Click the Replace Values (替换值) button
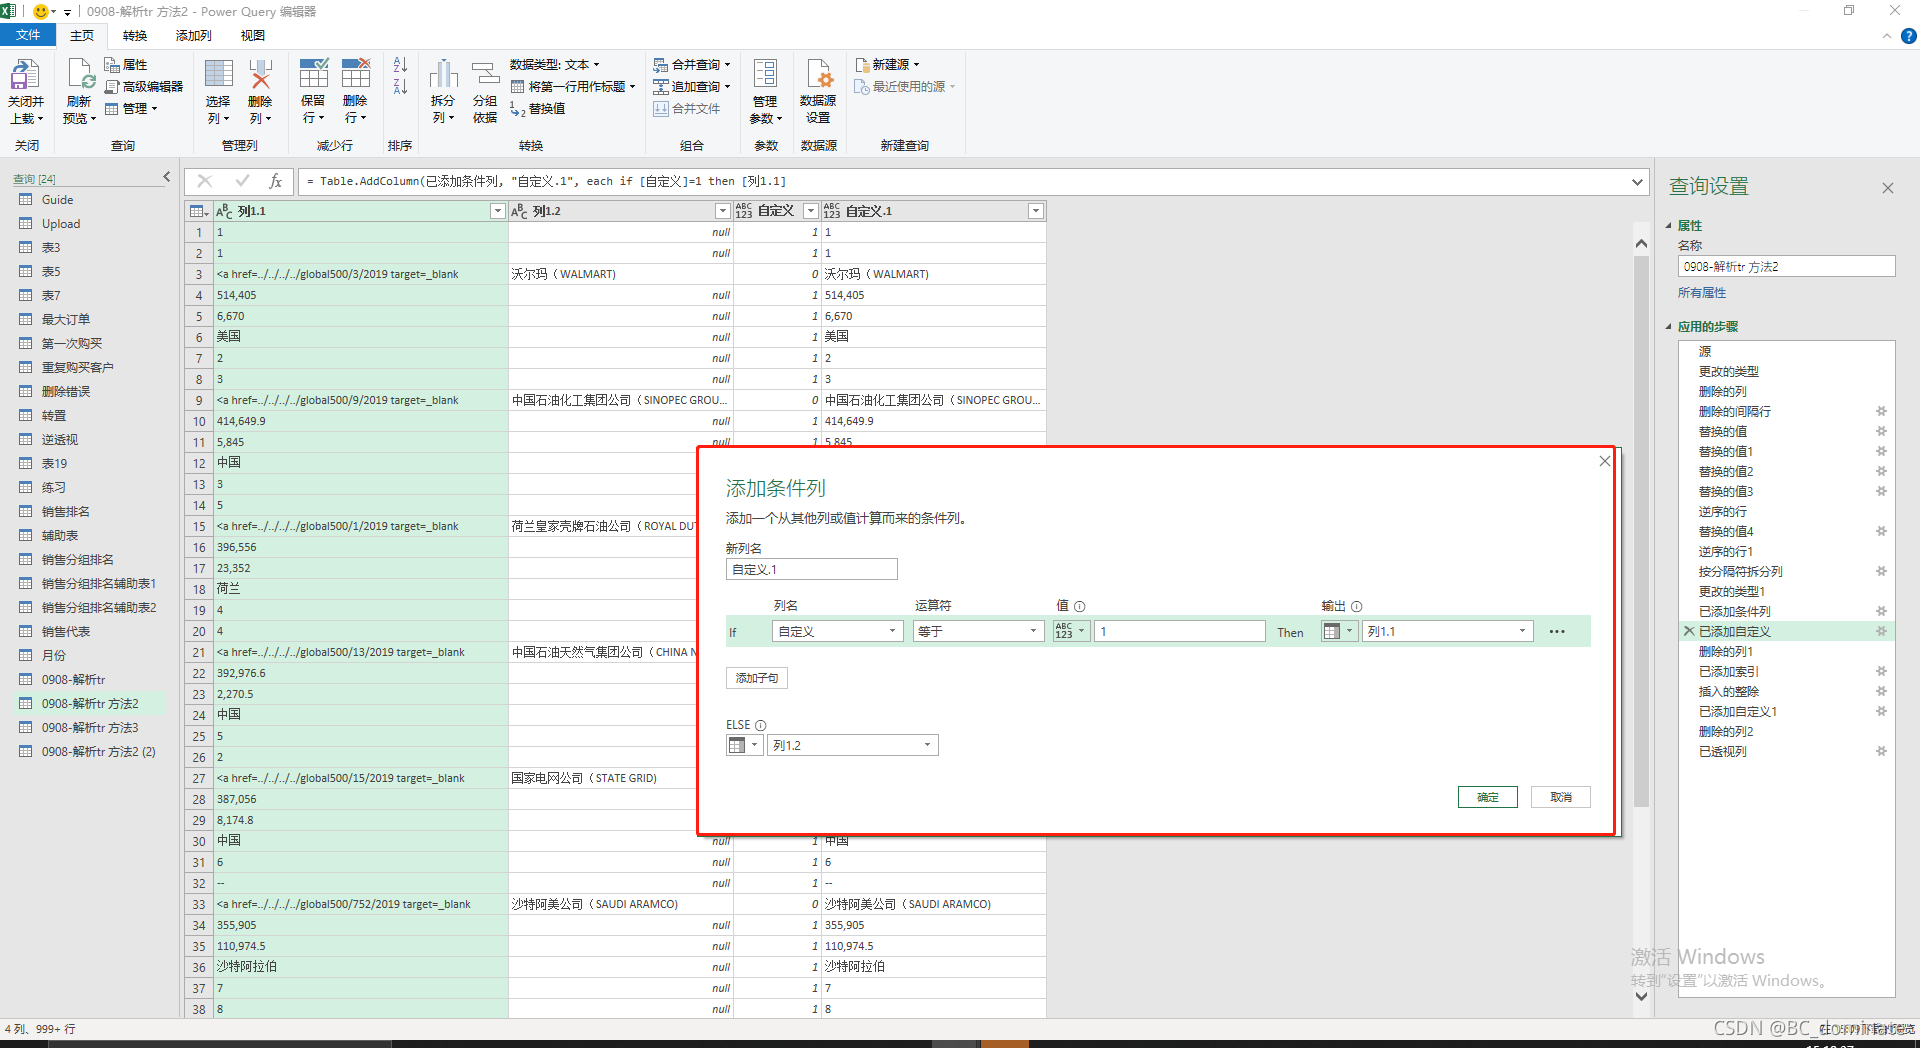The width and height of the screenshot is (1920, 1048). point(538,109)
